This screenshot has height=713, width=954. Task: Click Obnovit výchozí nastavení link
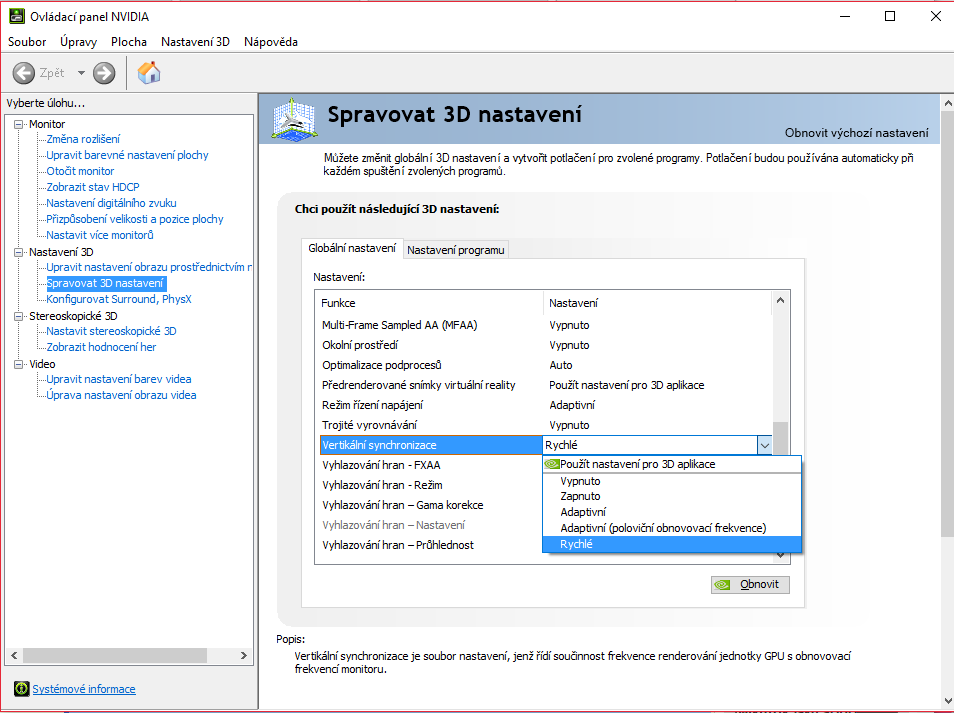(857, 133)
